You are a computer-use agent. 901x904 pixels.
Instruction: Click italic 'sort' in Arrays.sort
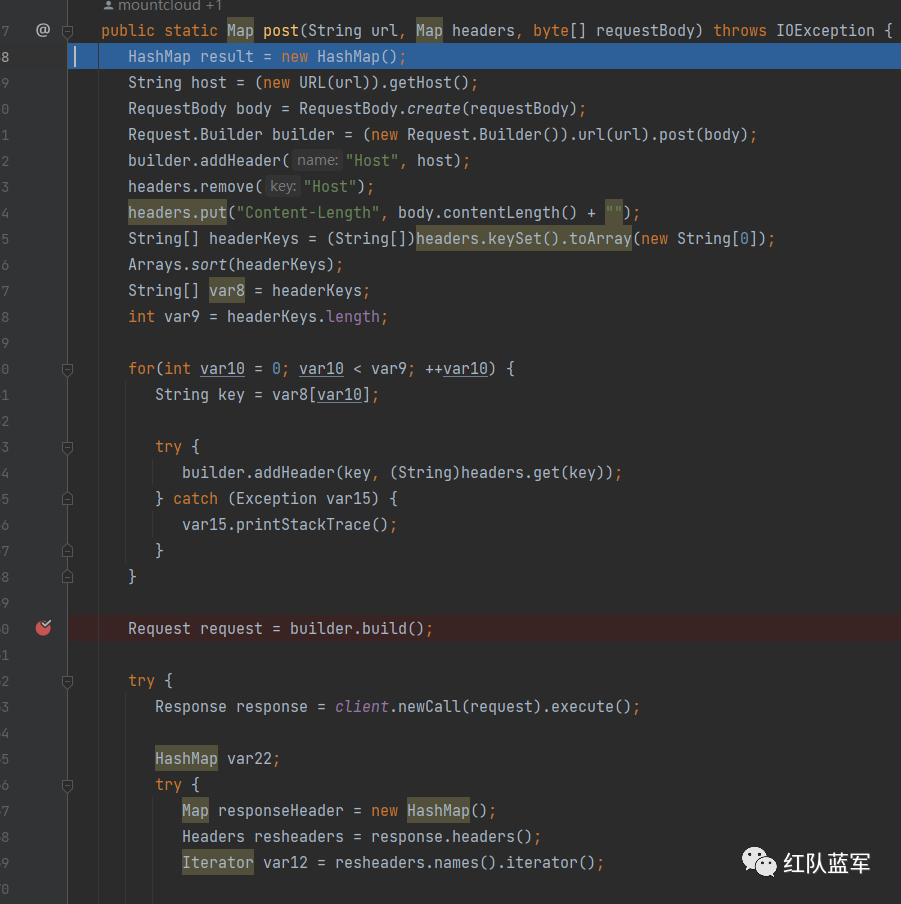pos(209,265)
